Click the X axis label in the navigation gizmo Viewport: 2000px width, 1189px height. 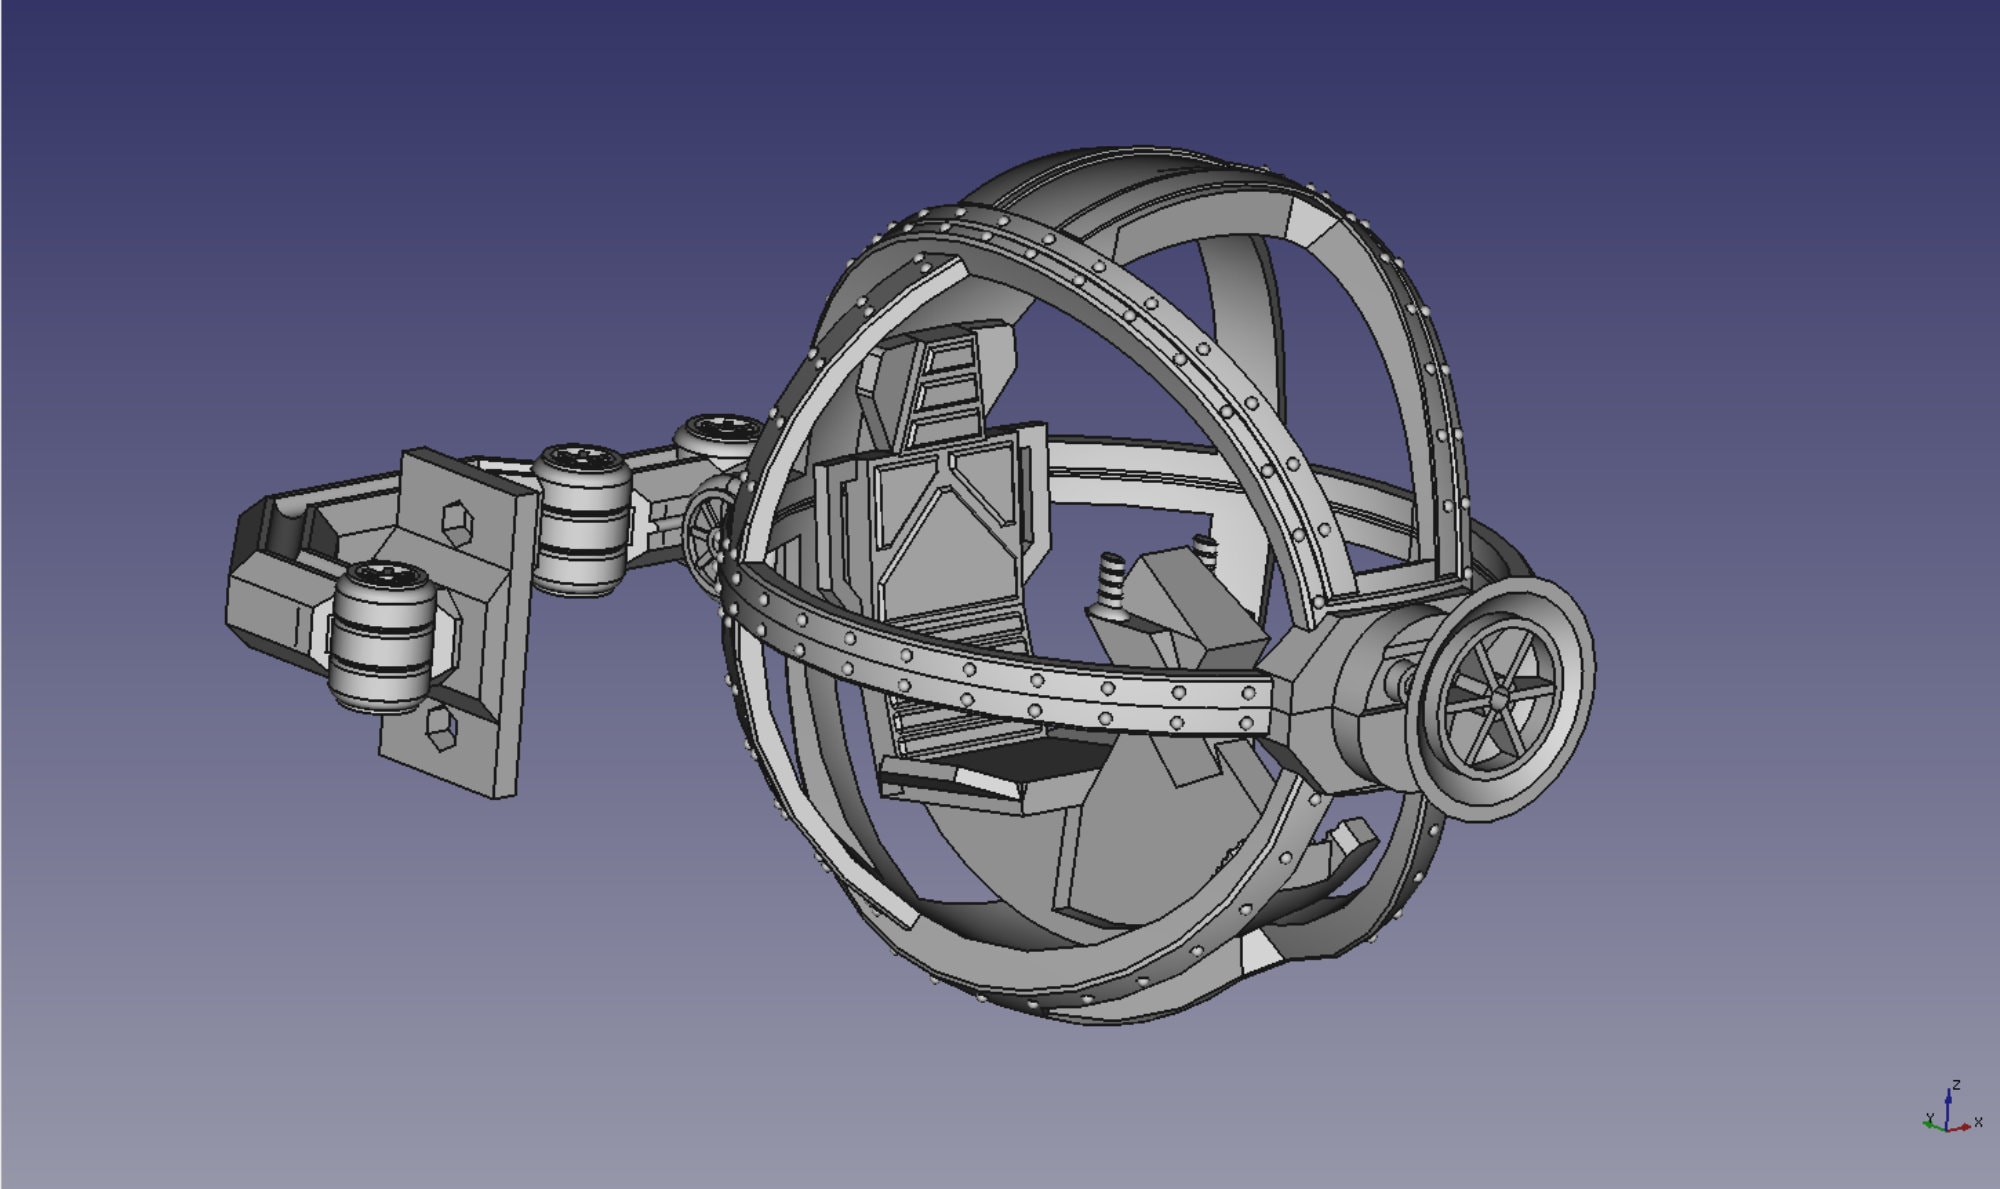tap(1978, 1124)
